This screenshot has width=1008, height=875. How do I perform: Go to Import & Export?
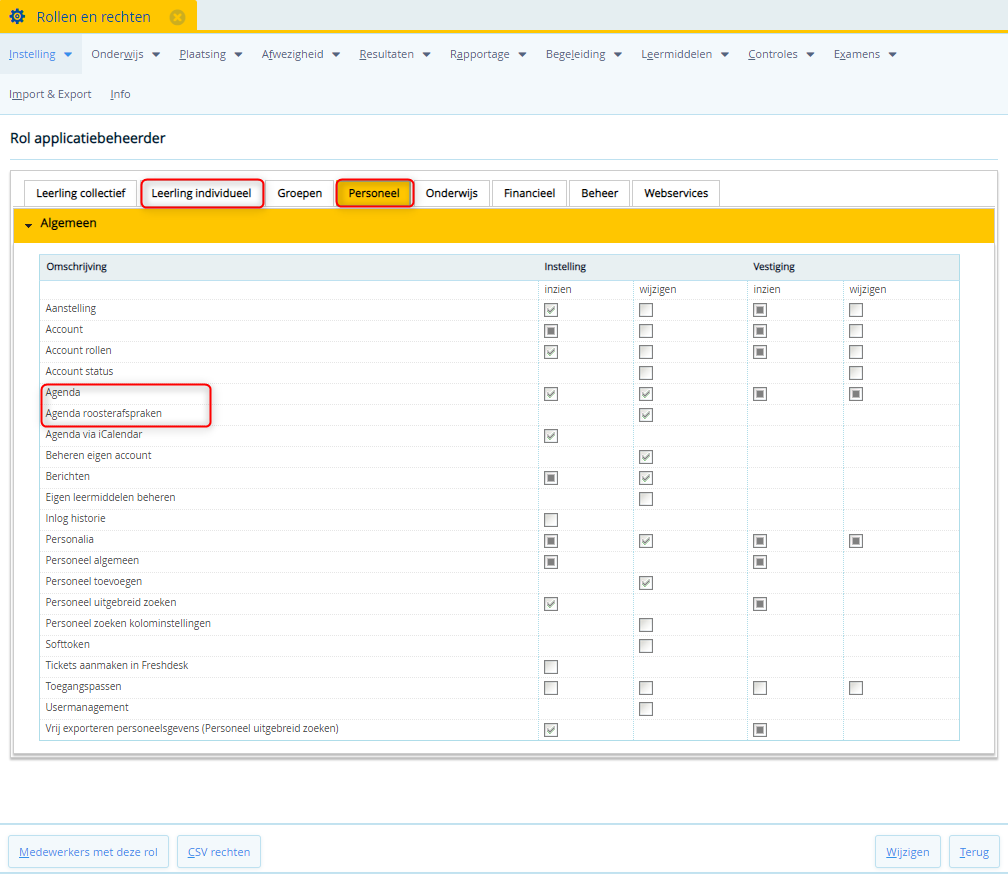[x=50, y=95]
